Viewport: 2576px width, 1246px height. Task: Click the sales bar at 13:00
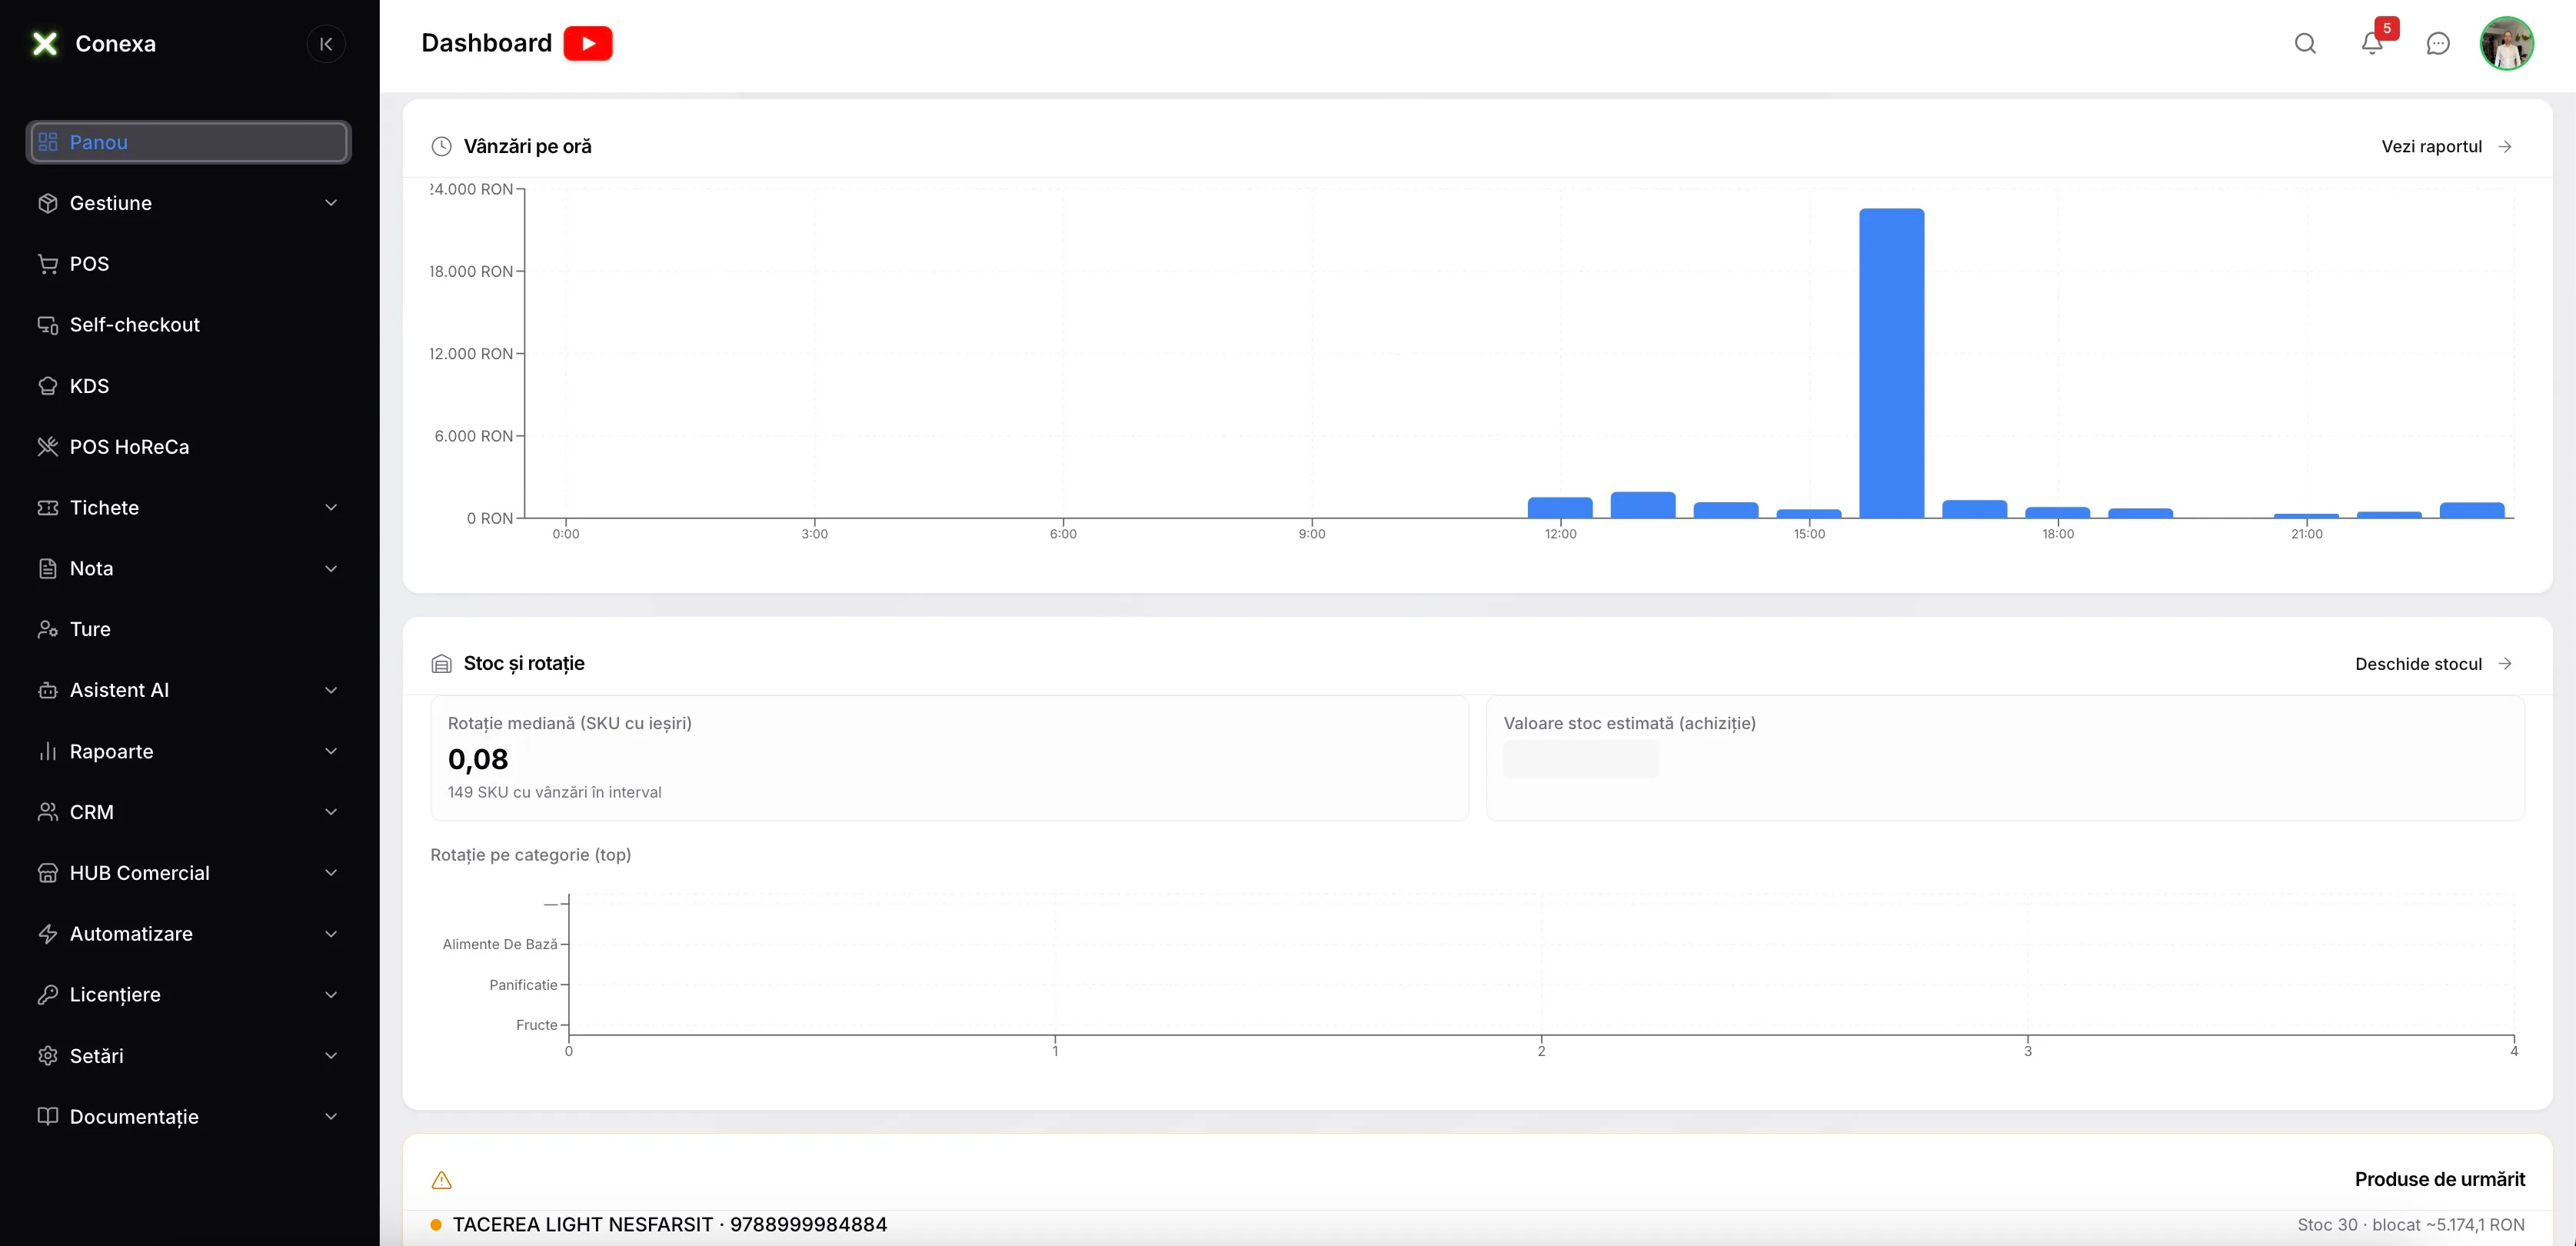[1642, 505]
